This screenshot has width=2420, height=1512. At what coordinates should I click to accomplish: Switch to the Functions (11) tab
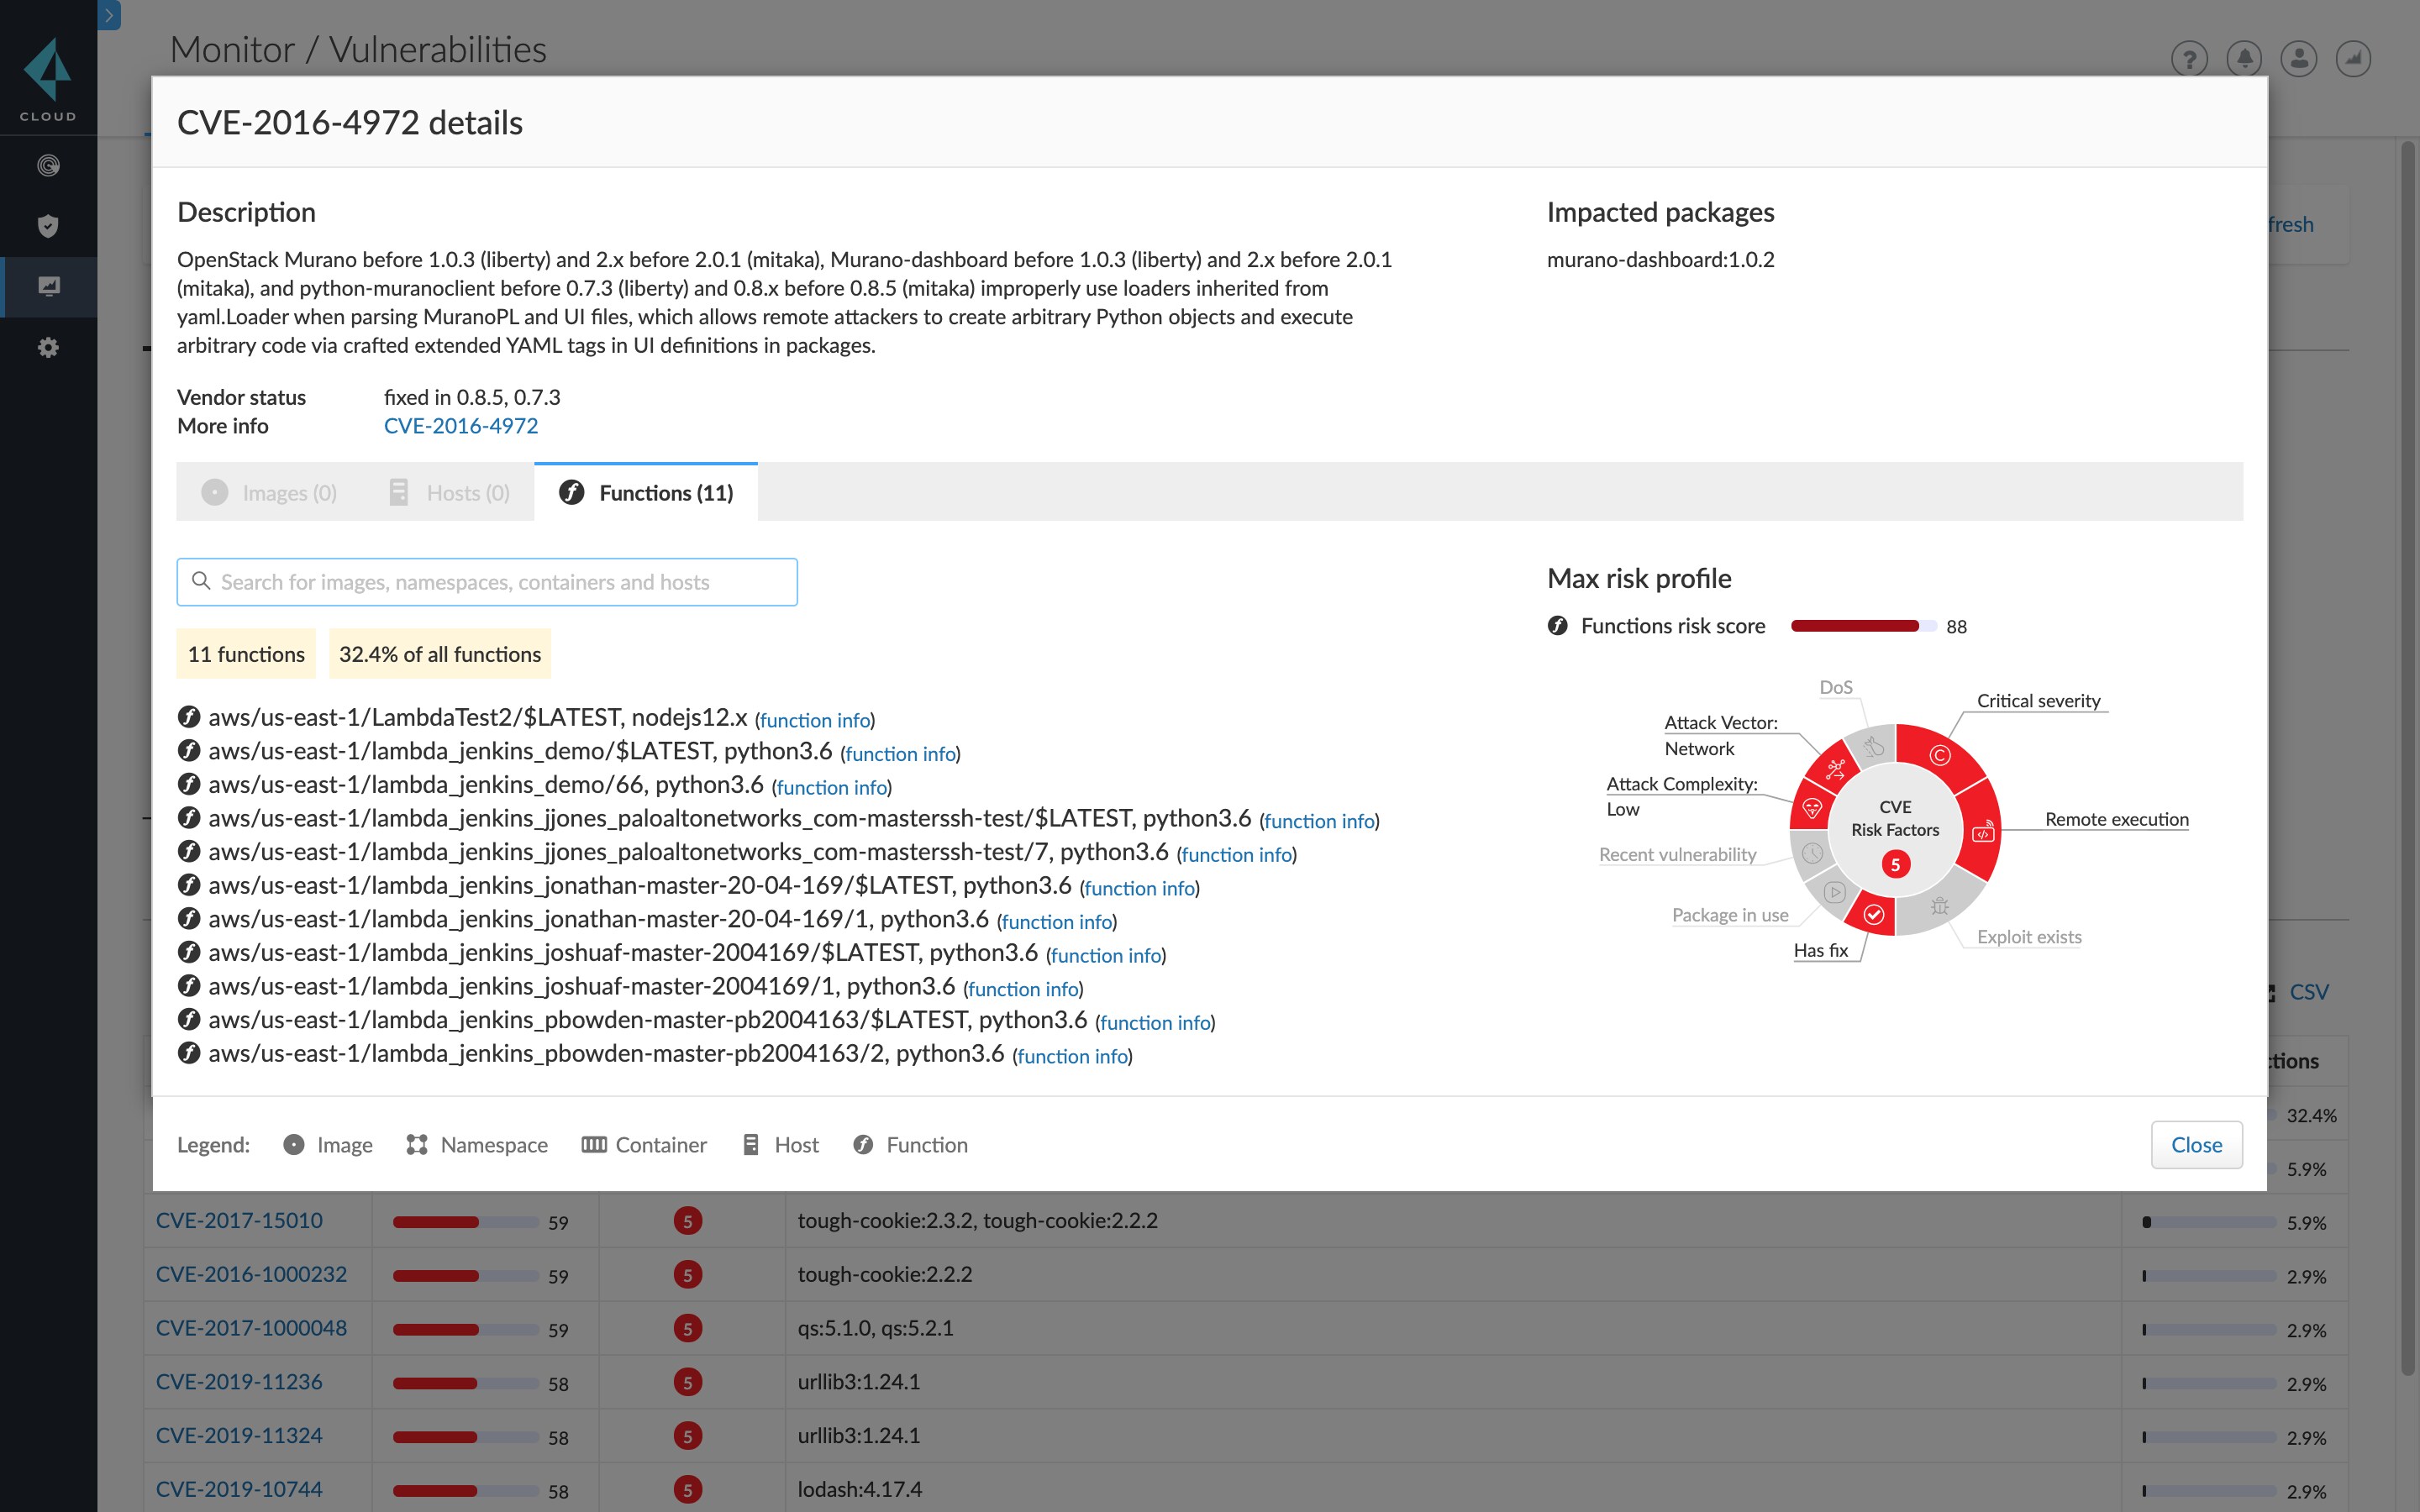point(646,493)
